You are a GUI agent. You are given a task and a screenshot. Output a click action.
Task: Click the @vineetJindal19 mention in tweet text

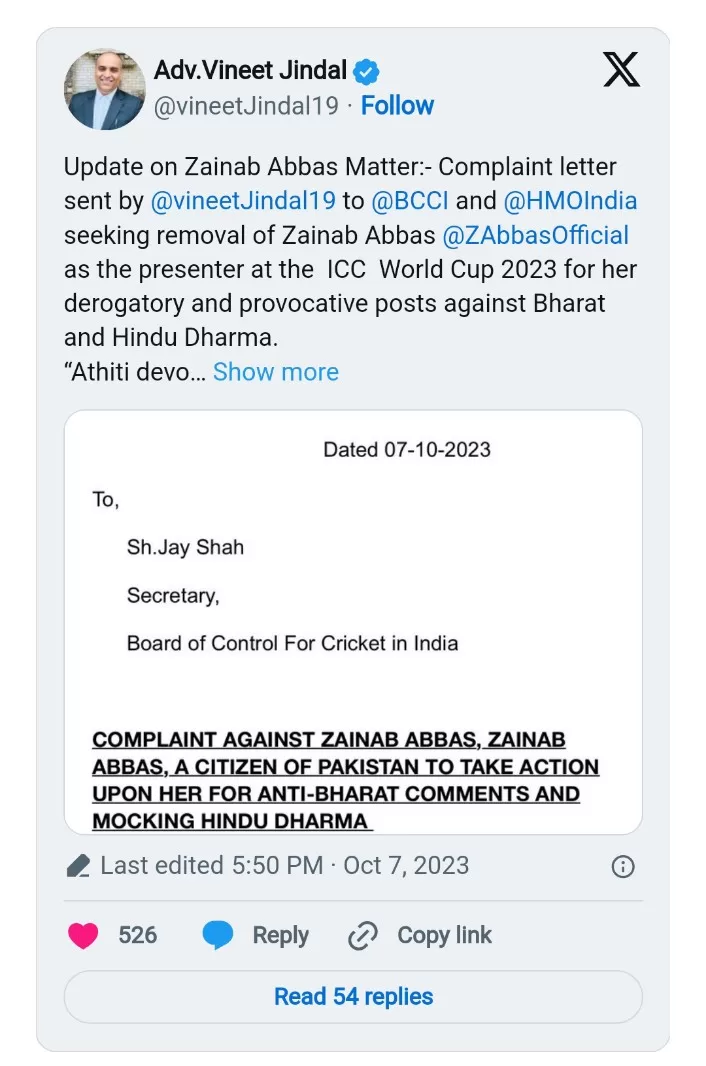(243, 201)
